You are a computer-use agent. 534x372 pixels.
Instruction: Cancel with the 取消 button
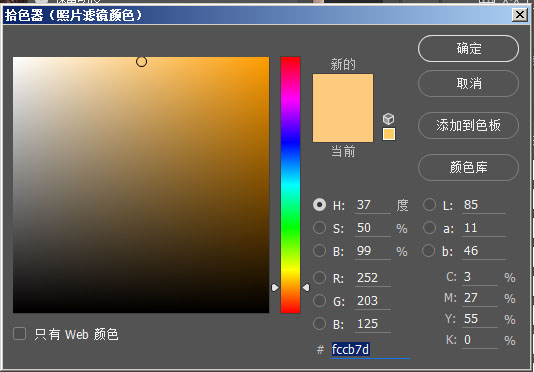pyautogui.click(x=469, y=83)
